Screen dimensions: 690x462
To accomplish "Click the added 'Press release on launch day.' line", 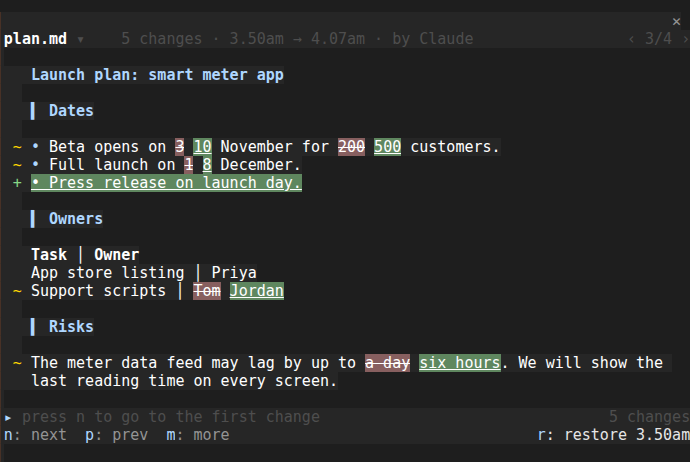I will tap(166, 183).
